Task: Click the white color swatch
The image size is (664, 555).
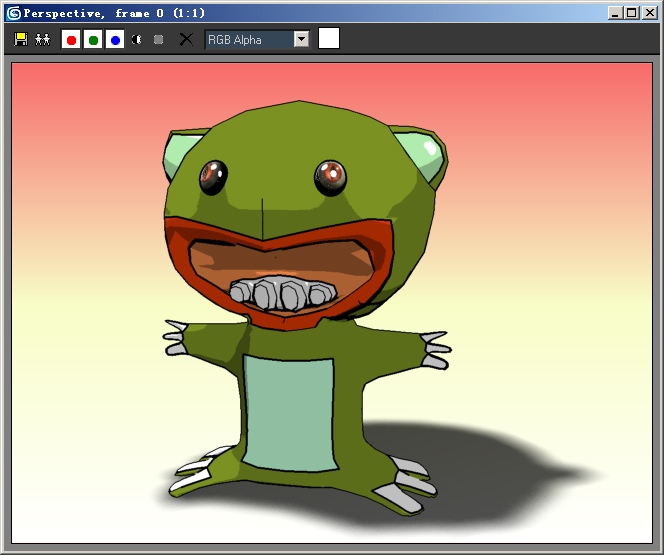Action: [329, 38]
